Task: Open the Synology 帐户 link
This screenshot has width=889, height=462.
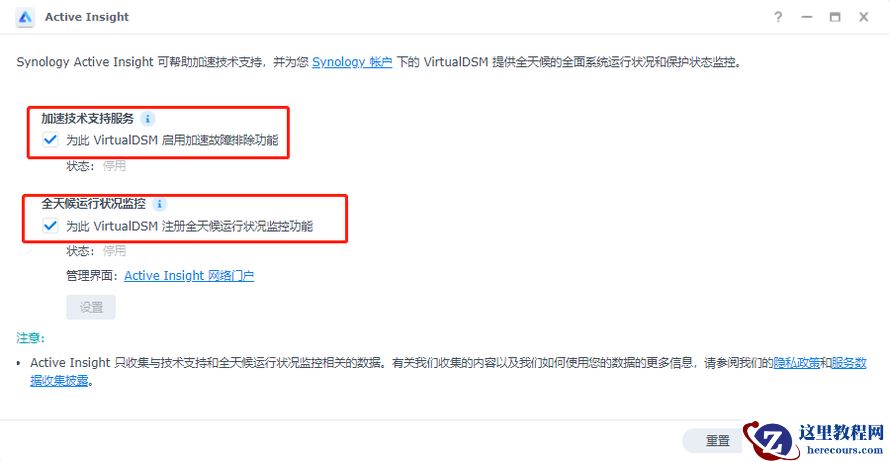Action: tap(352, 62)
